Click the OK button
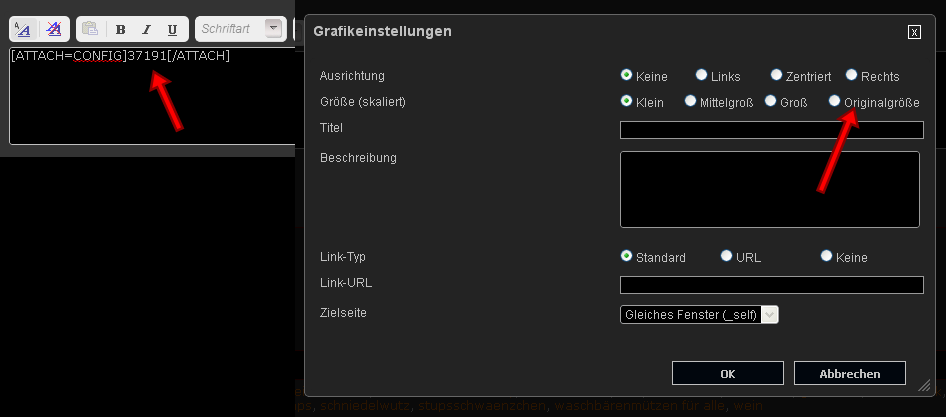The image size is (946, 417). [728, 373]
